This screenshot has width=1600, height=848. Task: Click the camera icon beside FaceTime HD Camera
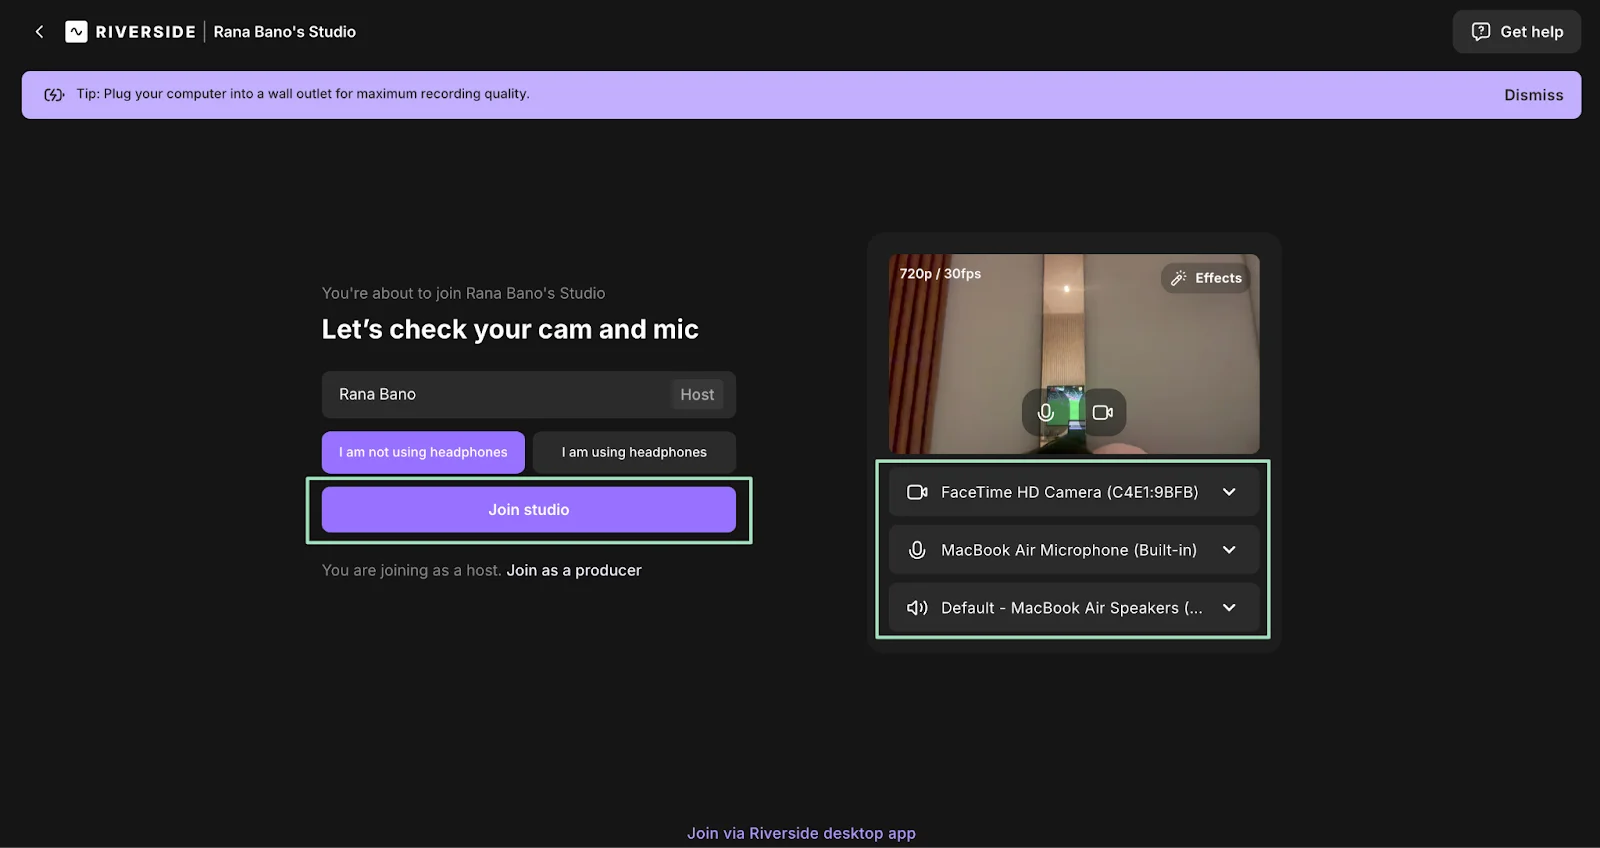917,492
